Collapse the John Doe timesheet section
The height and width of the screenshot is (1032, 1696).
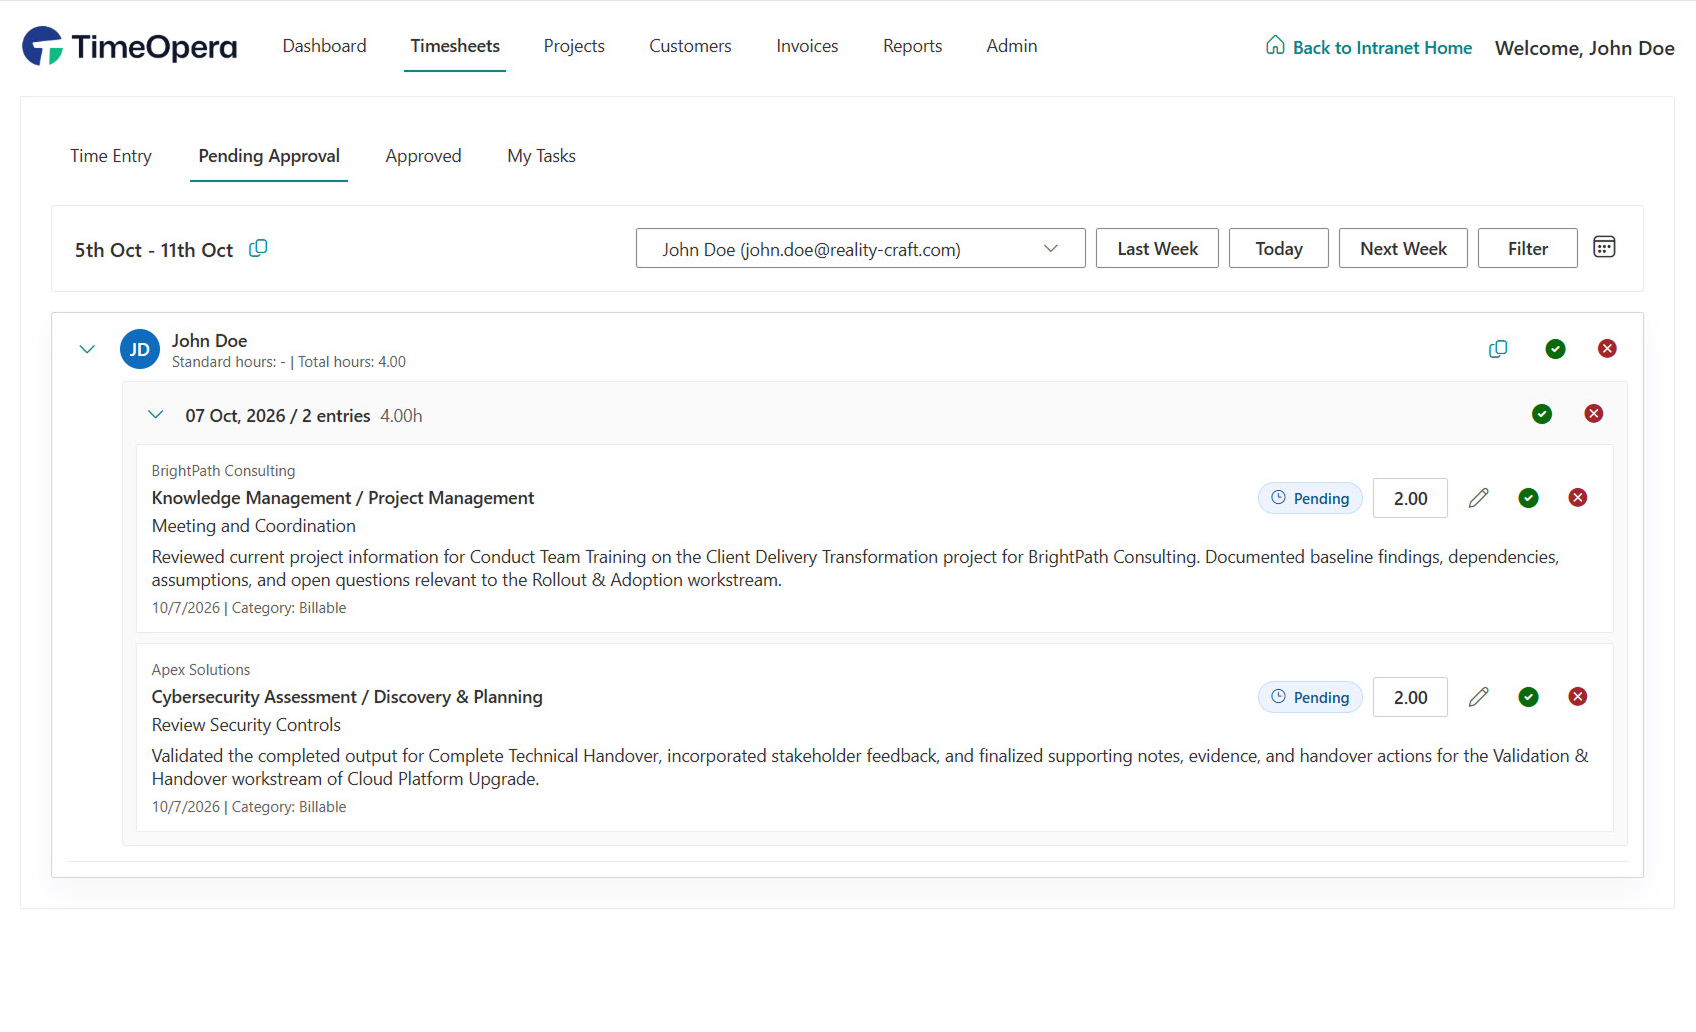click(x=87, y=349)
